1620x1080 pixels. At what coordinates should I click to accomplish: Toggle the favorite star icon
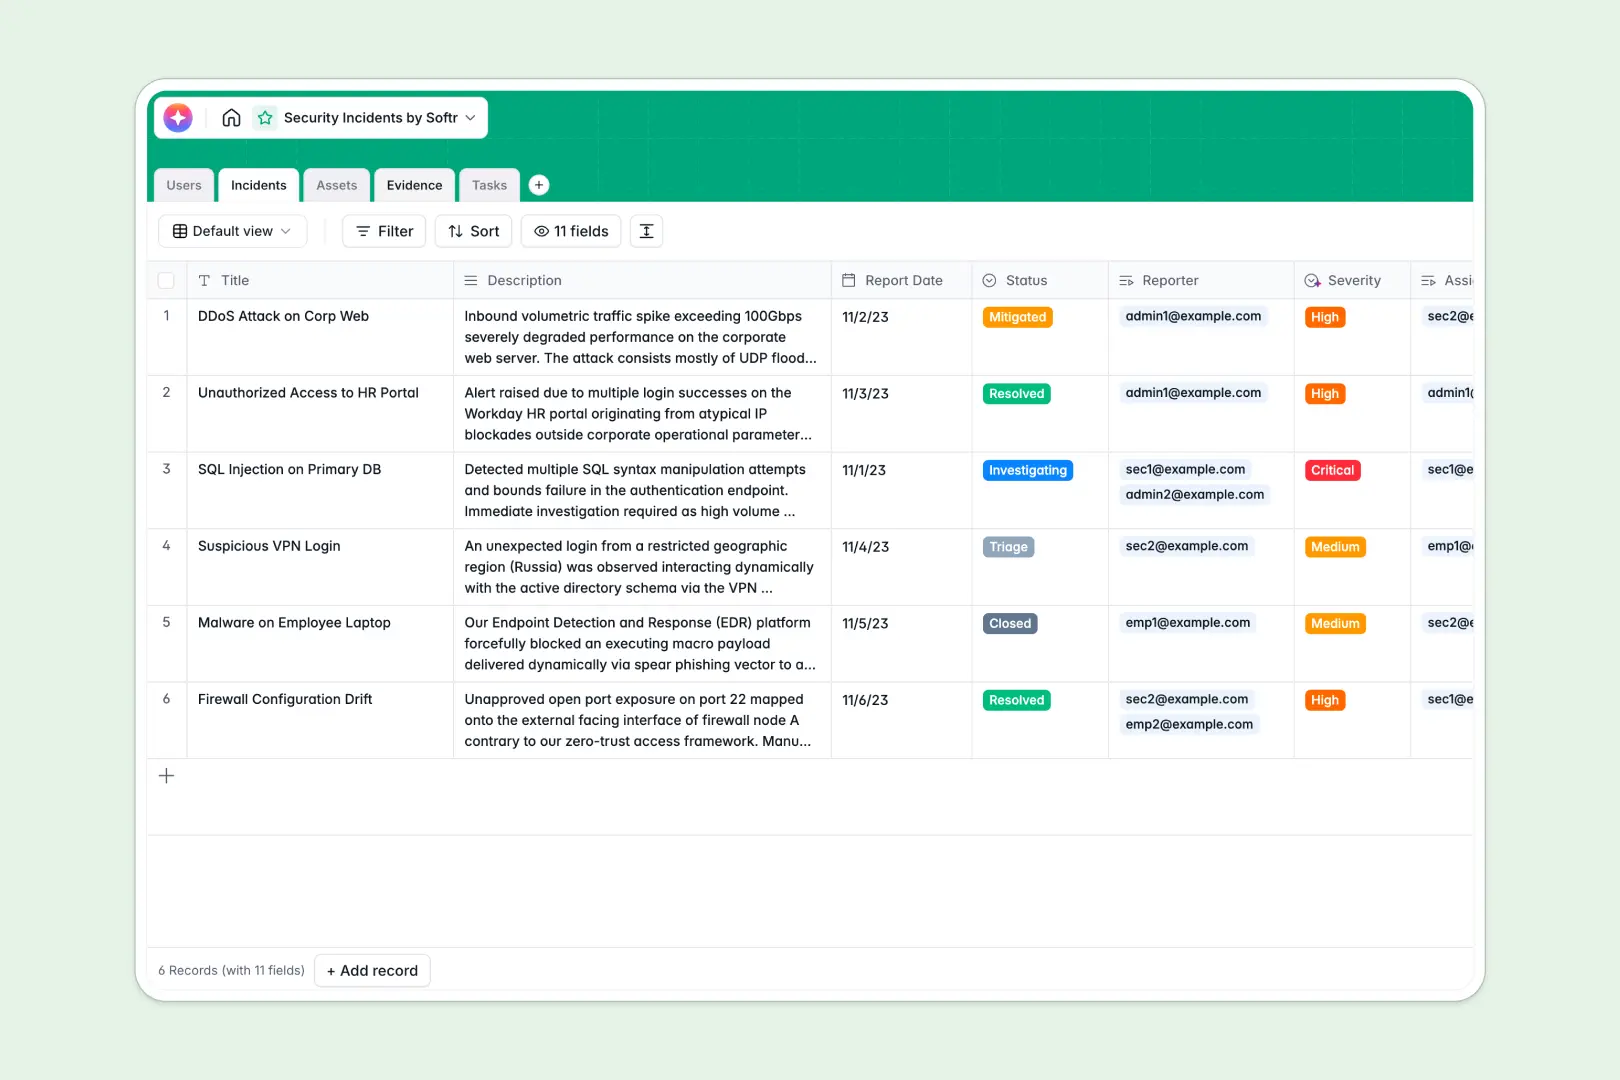click(265, 118)
